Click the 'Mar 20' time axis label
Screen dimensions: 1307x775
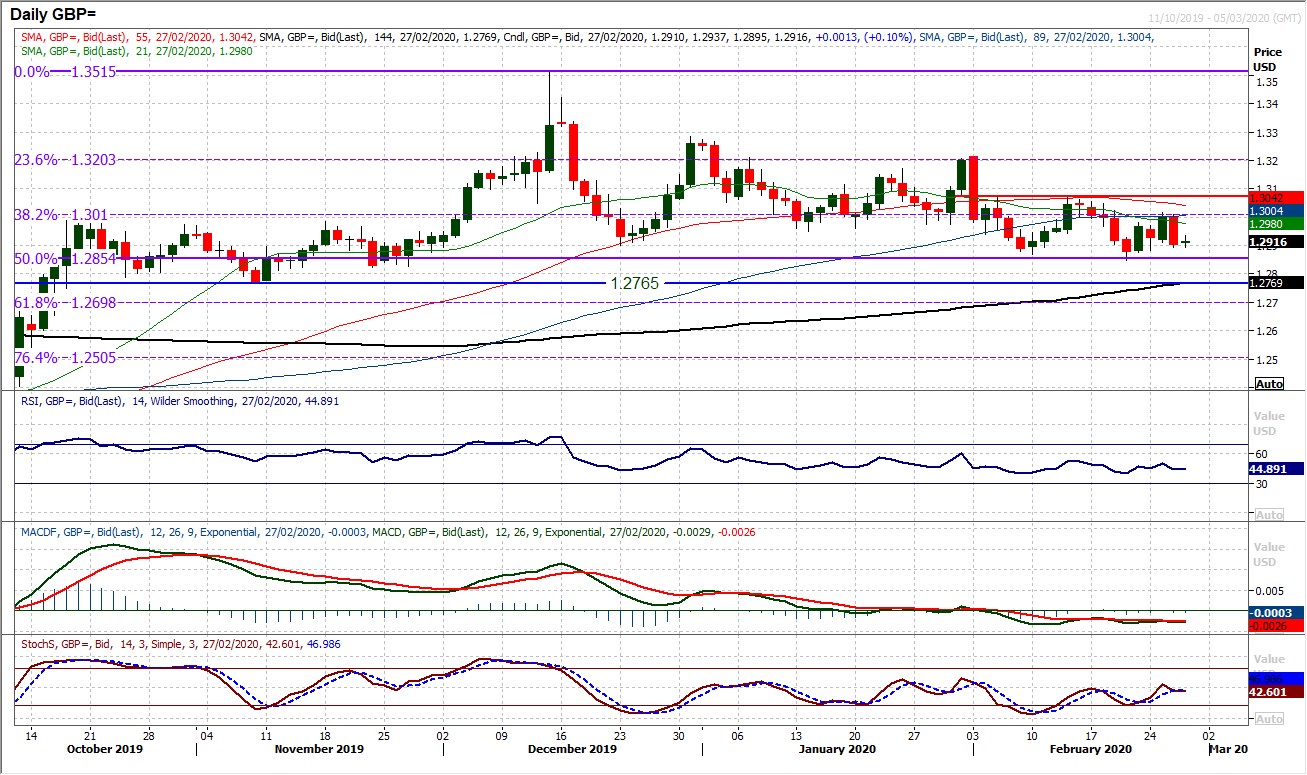(1228, 749)
